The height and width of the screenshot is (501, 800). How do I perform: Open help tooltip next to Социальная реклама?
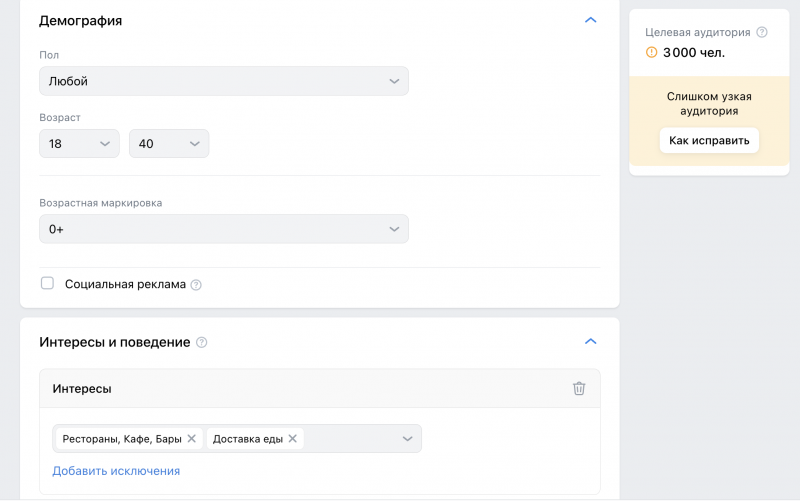tap(196, 285)
